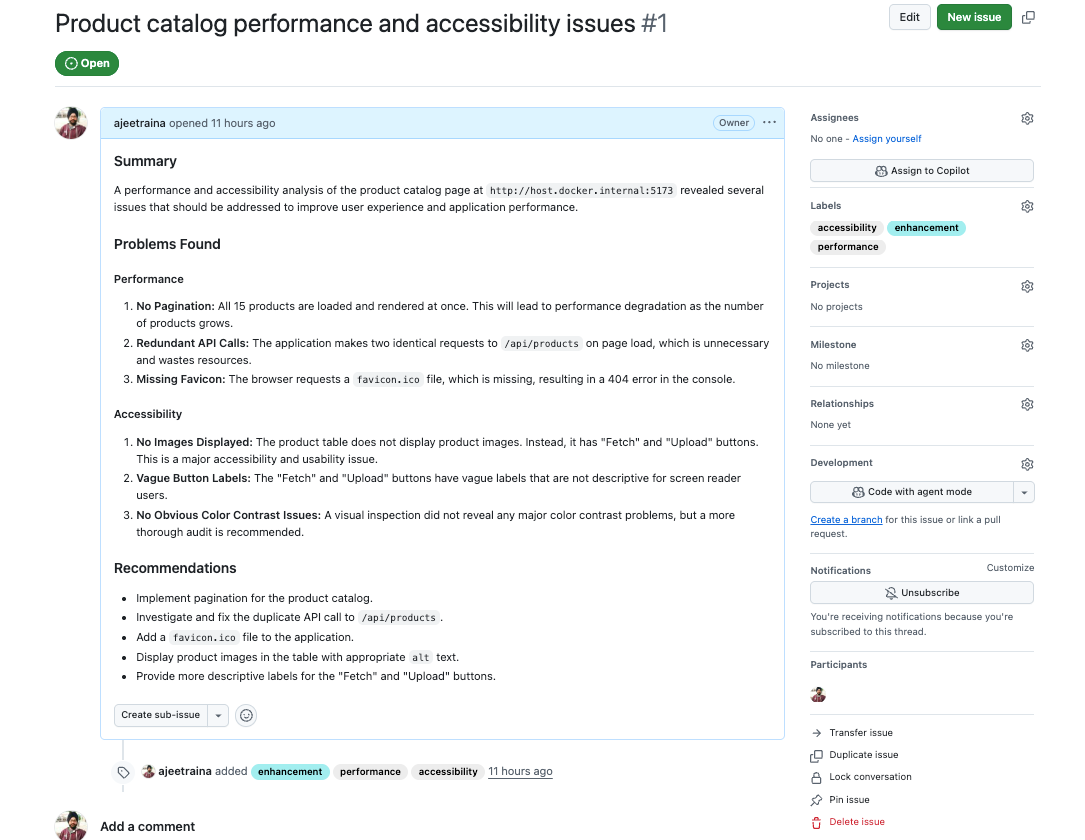This screenshot has height=840, width=1085.
Task: Expand Code with agent mode dropdown arrow
Action: pos(1023,492)
